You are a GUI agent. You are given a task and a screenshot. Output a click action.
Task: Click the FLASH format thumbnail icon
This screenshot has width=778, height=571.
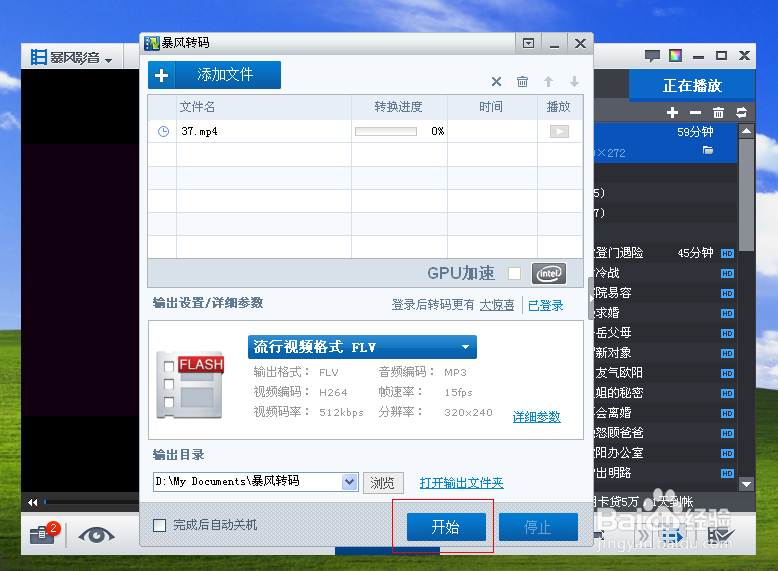click(x=190, y=385)
